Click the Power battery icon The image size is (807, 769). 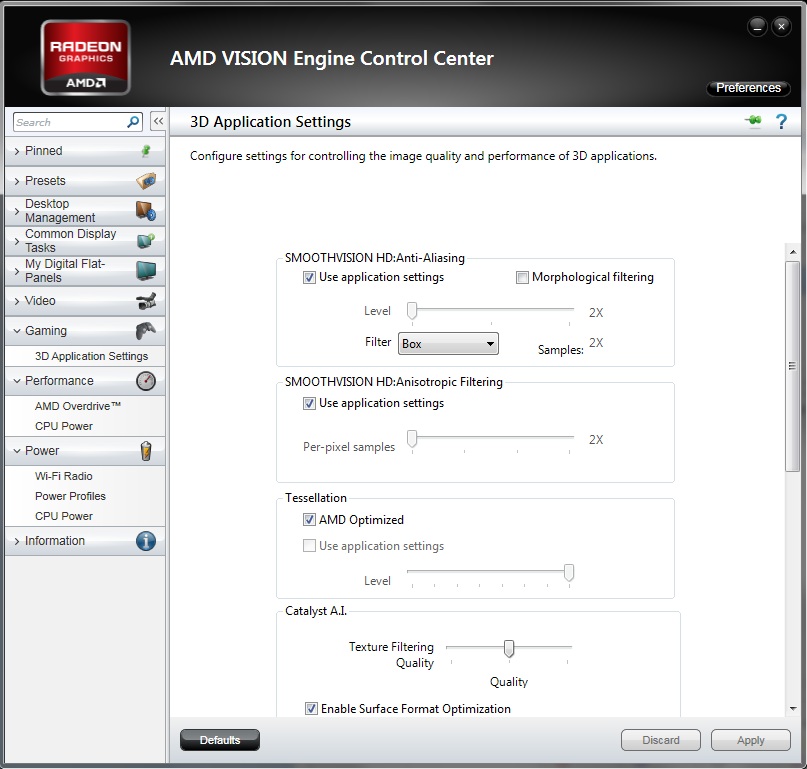click(146, 451)
